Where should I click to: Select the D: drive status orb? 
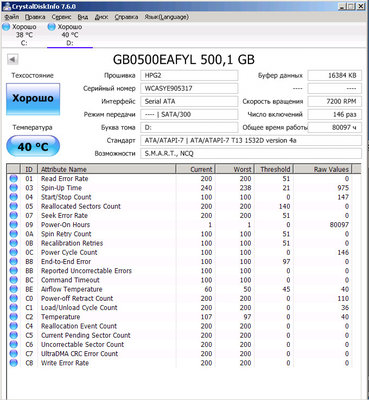[x=51, y=27]
